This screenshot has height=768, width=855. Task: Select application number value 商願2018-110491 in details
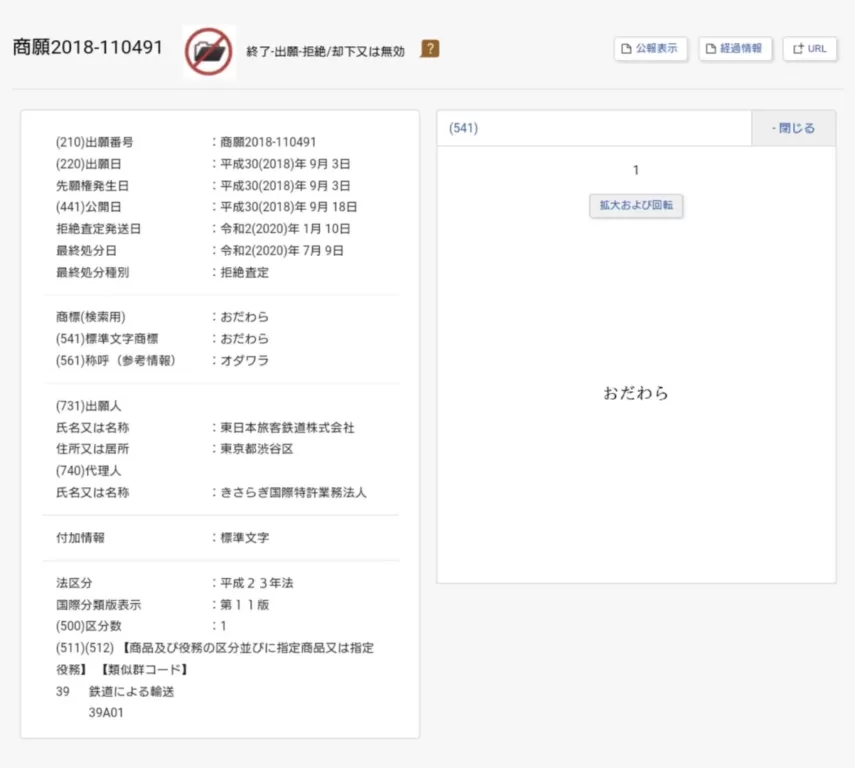pos(268,142)
